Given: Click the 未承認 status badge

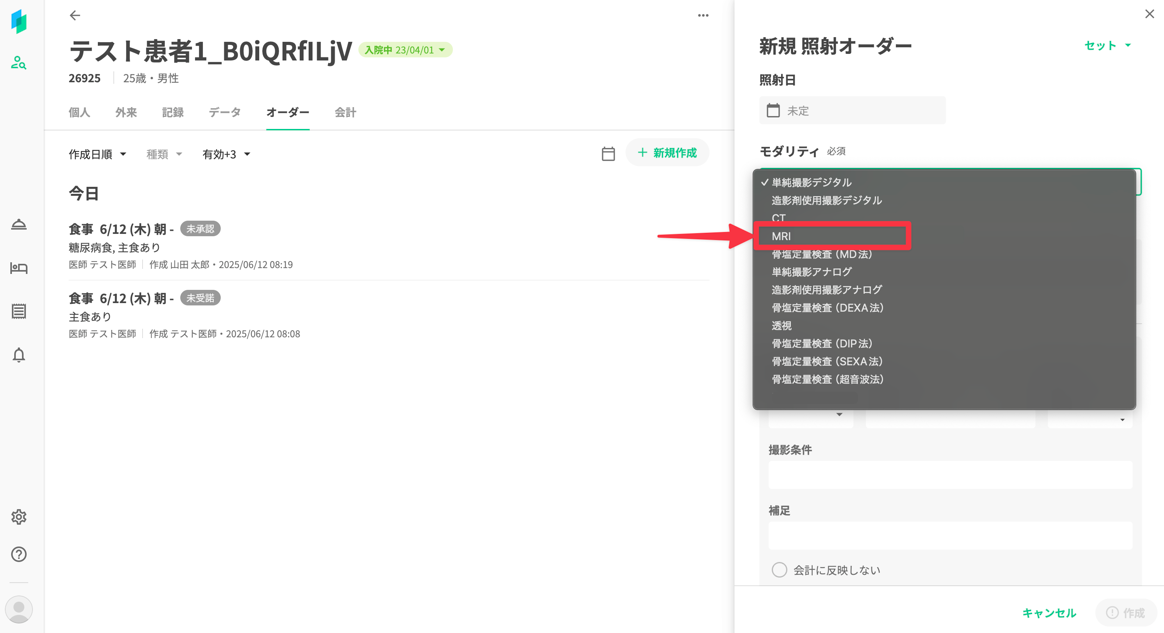Looking at the screenshot, I should 200,229.
